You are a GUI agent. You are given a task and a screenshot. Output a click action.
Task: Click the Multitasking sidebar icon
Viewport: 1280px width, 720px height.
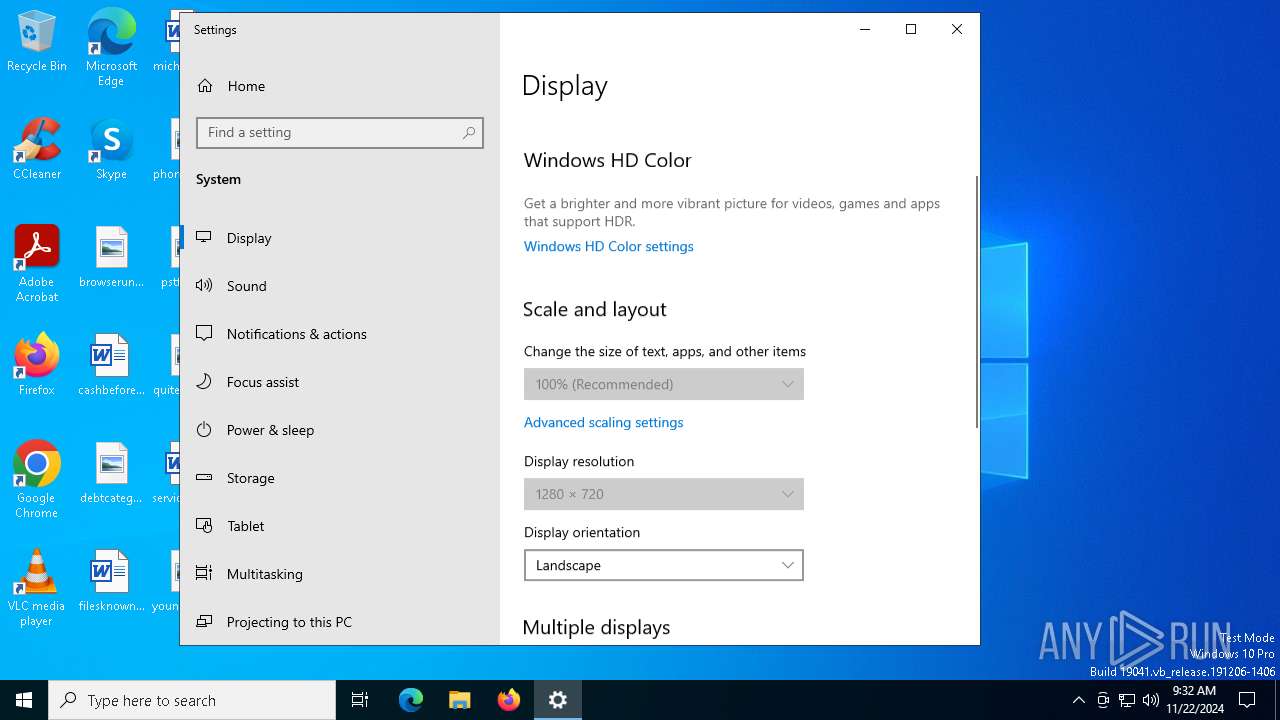[x=204, y=574]
